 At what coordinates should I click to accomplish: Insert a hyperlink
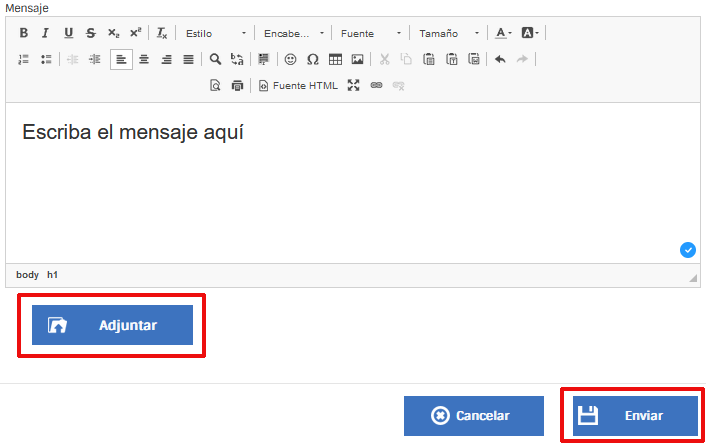(376, 85)
